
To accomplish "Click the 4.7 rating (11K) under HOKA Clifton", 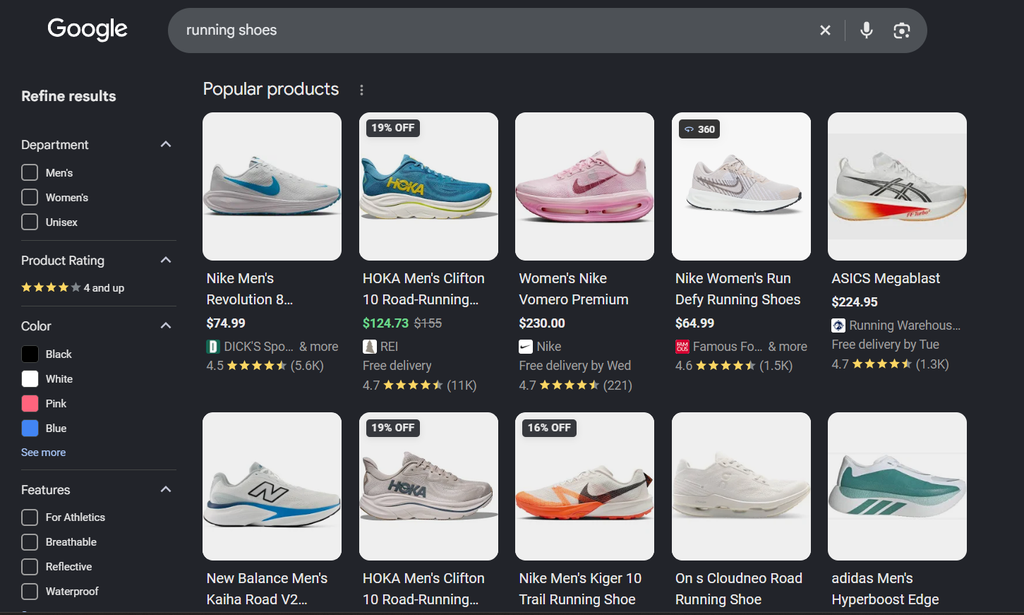I will (419, 385).
